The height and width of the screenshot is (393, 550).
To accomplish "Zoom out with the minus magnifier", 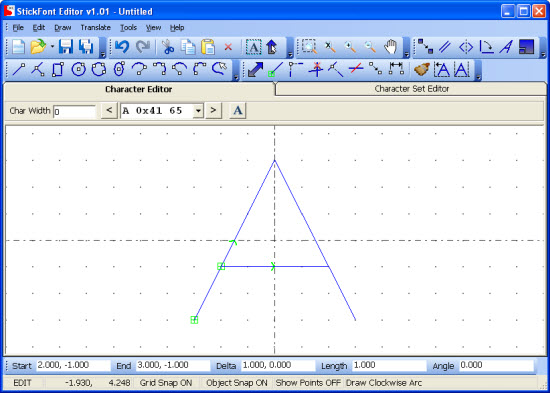I will tap(370, 47).
